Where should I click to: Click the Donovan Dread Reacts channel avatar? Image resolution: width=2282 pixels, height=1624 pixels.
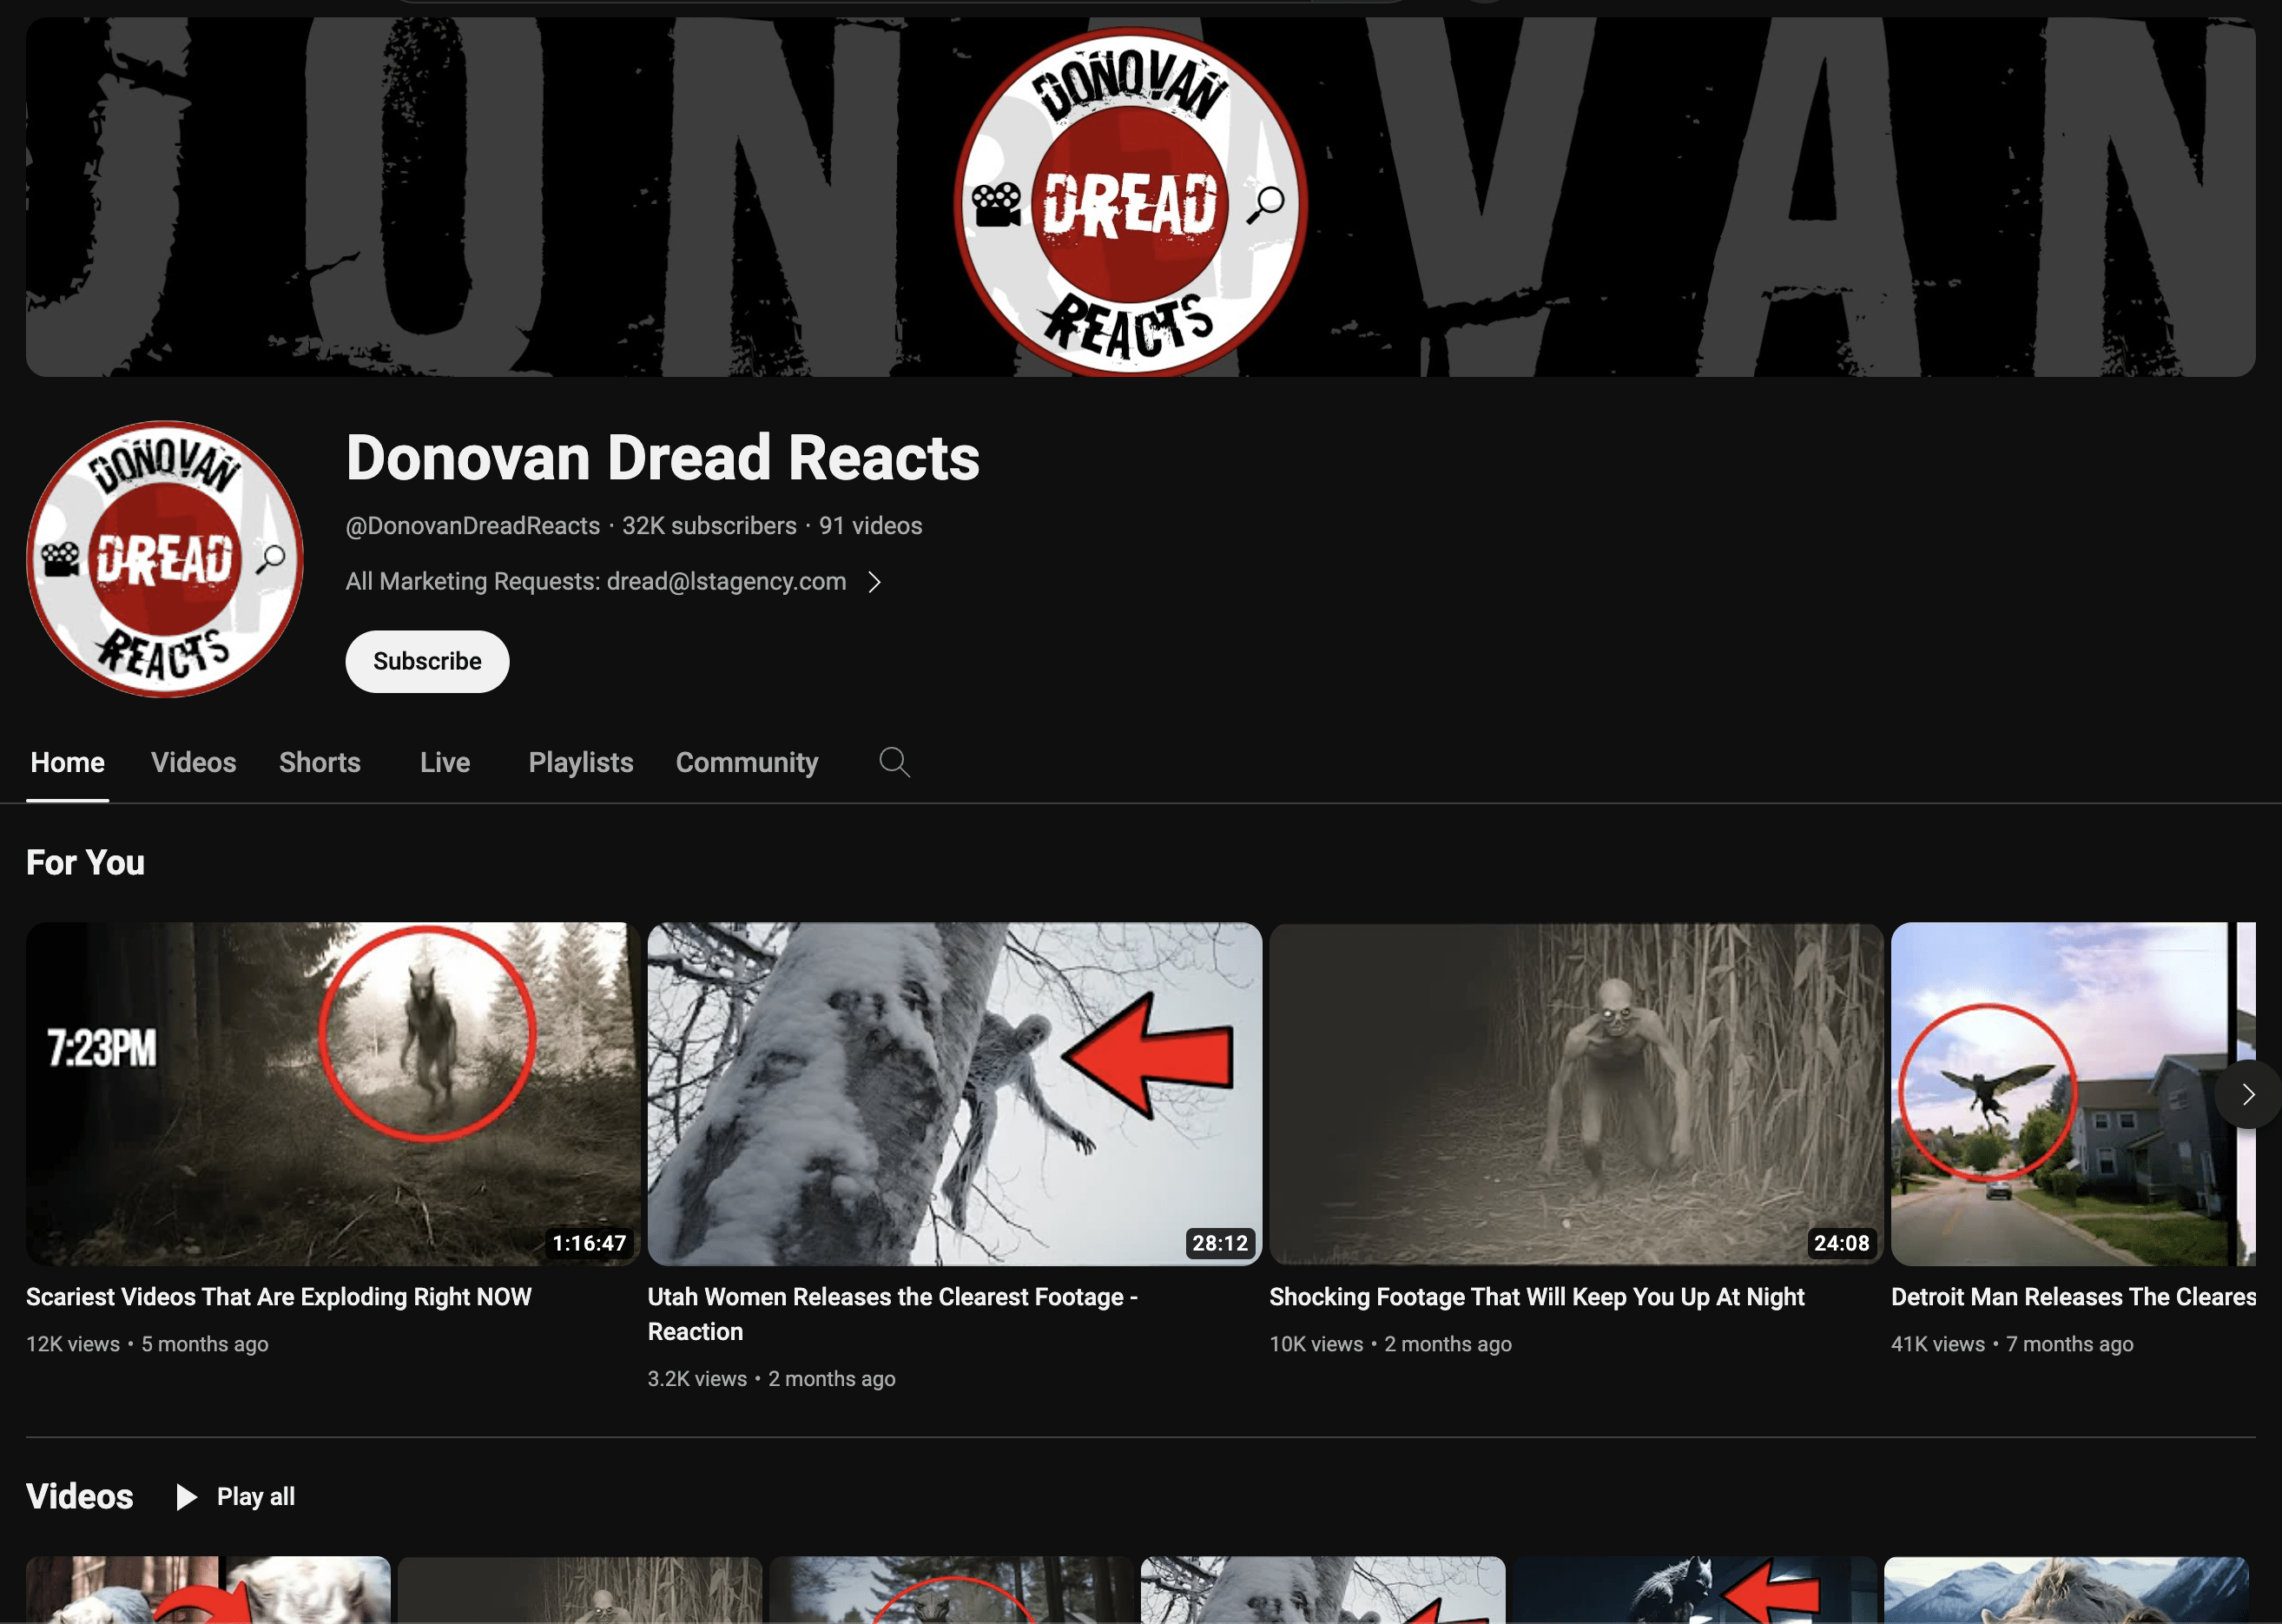point(165,559)
